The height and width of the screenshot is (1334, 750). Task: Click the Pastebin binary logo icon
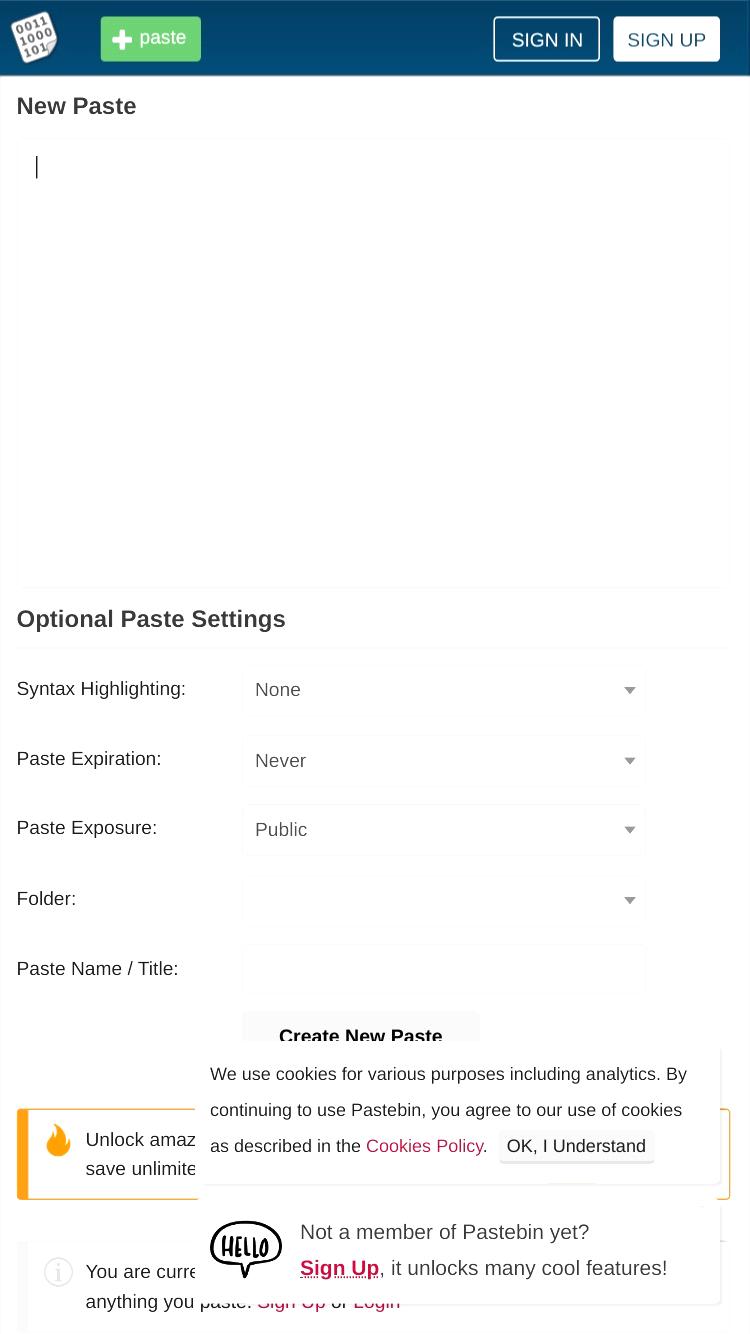pos(34,38)
